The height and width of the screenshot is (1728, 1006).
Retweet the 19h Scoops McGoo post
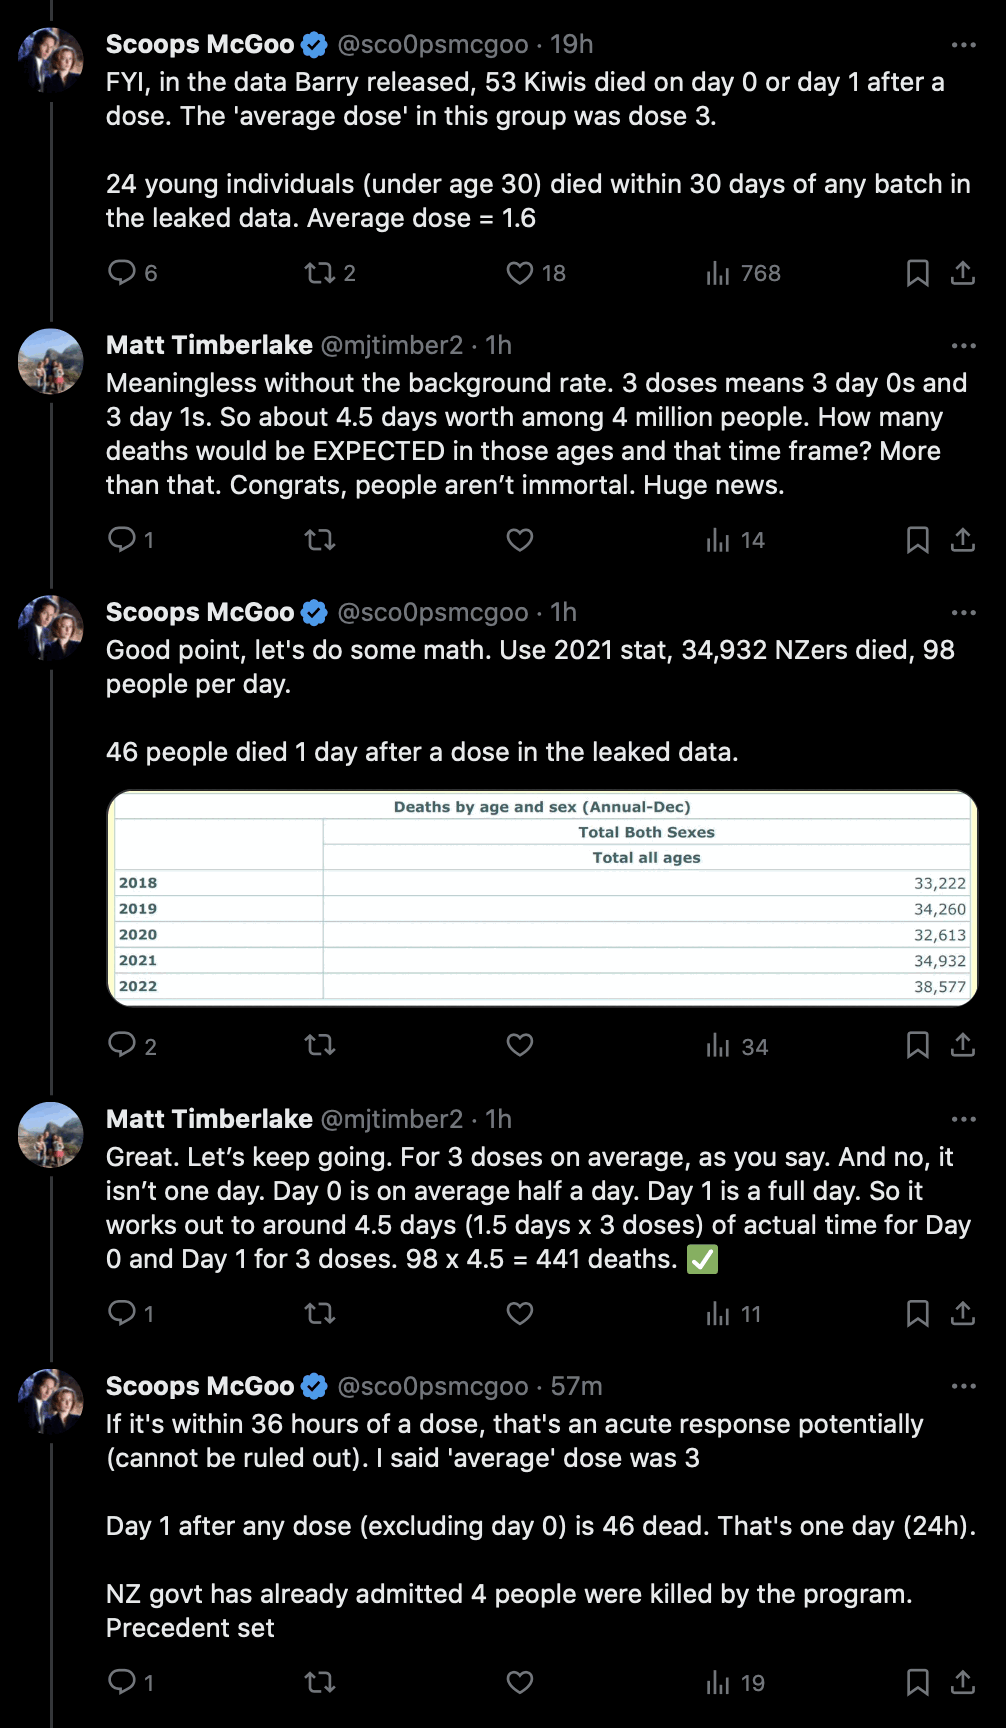click(320, 273)
